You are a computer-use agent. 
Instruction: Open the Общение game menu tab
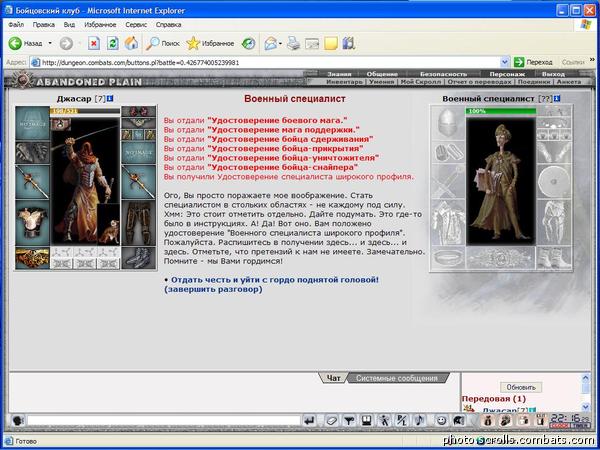coord(382,74)
